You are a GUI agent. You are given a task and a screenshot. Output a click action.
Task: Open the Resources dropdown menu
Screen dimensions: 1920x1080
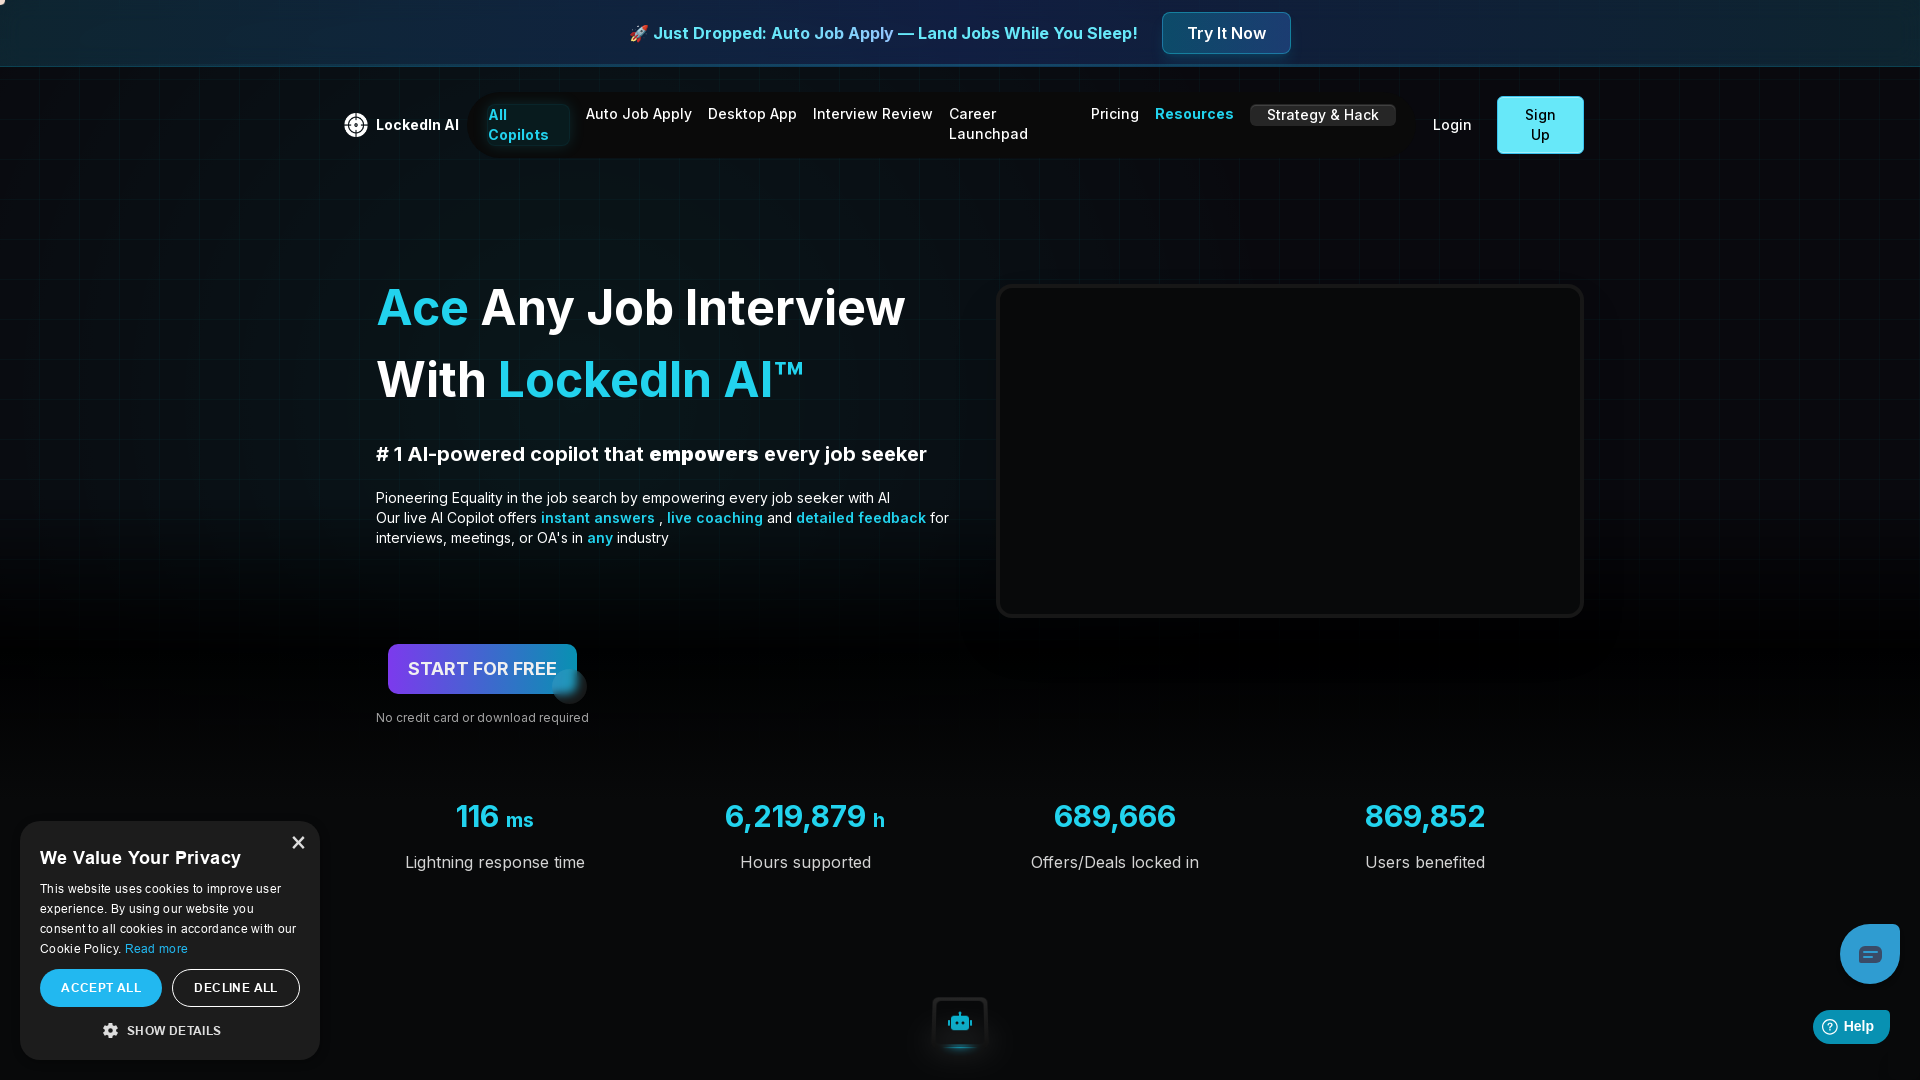(1194, 114)
